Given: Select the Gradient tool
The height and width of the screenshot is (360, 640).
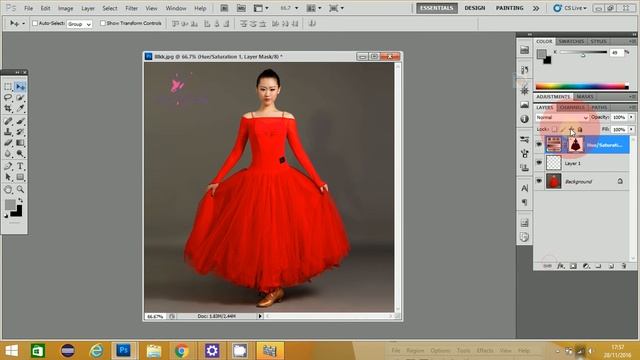Looking at the screenshot, I should click(20, 142).
